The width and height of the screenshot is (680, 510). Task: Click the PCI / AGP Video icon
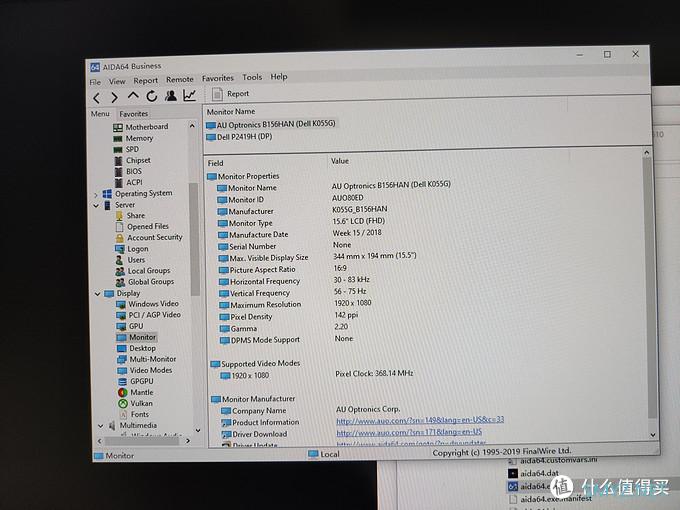click(121, 315)
